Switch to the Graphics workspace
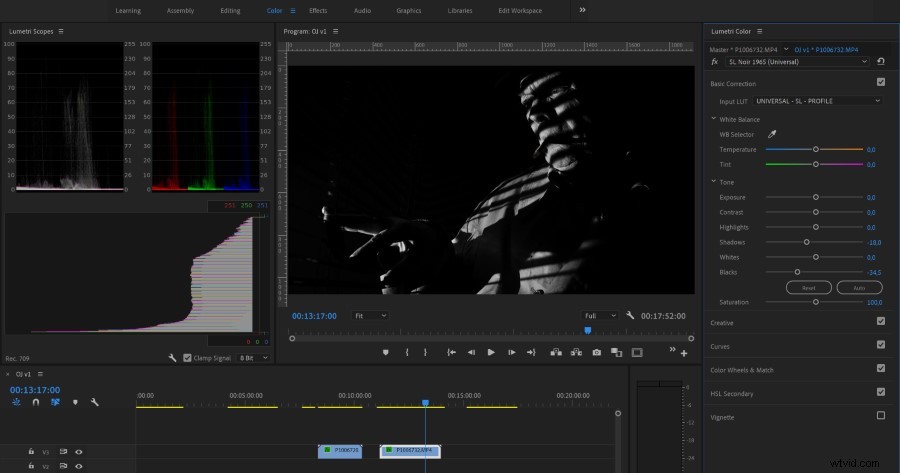Viewport: 900px width, 473px height. [409, 10]
